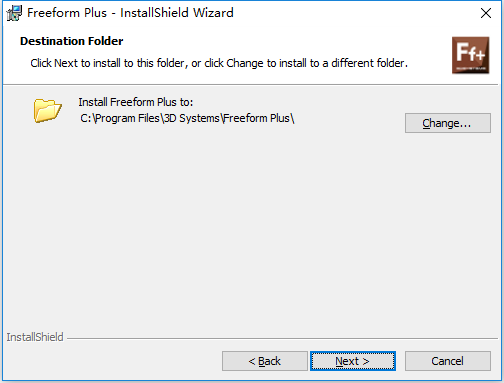The image size is (504, 383).
Task: Click the separator line beside InstallShield
Action: pos(282,338)
